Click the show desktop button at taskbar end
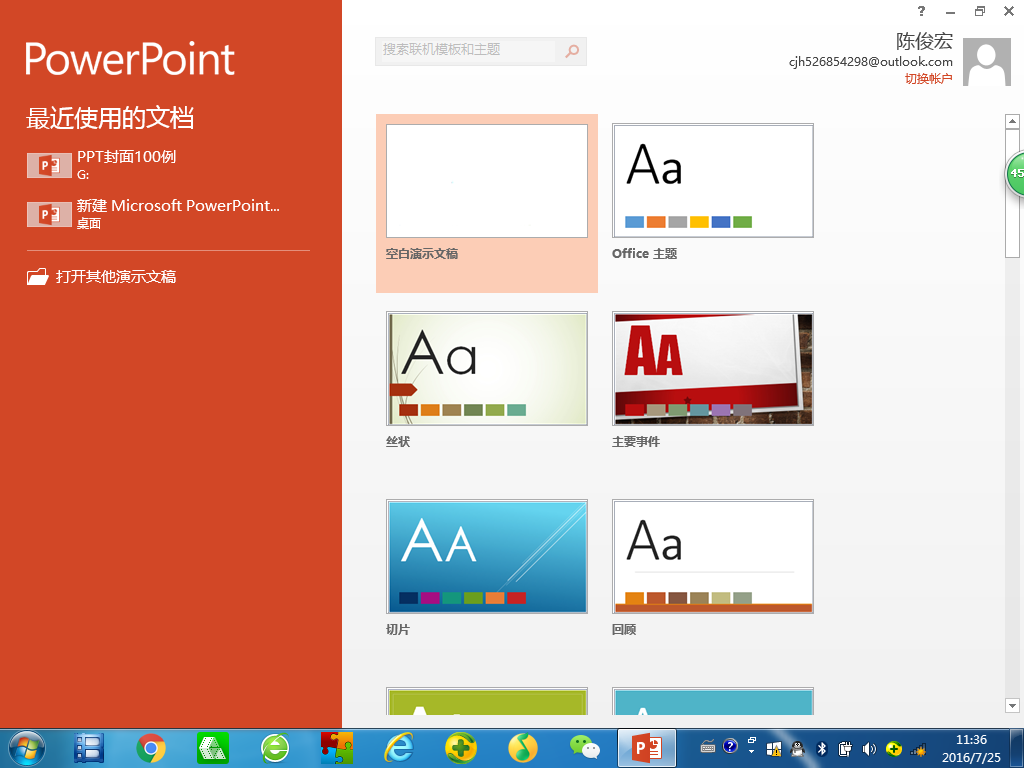This screenshot has height=768, width=1024. pyautogui.click(x=1017, y=748)
